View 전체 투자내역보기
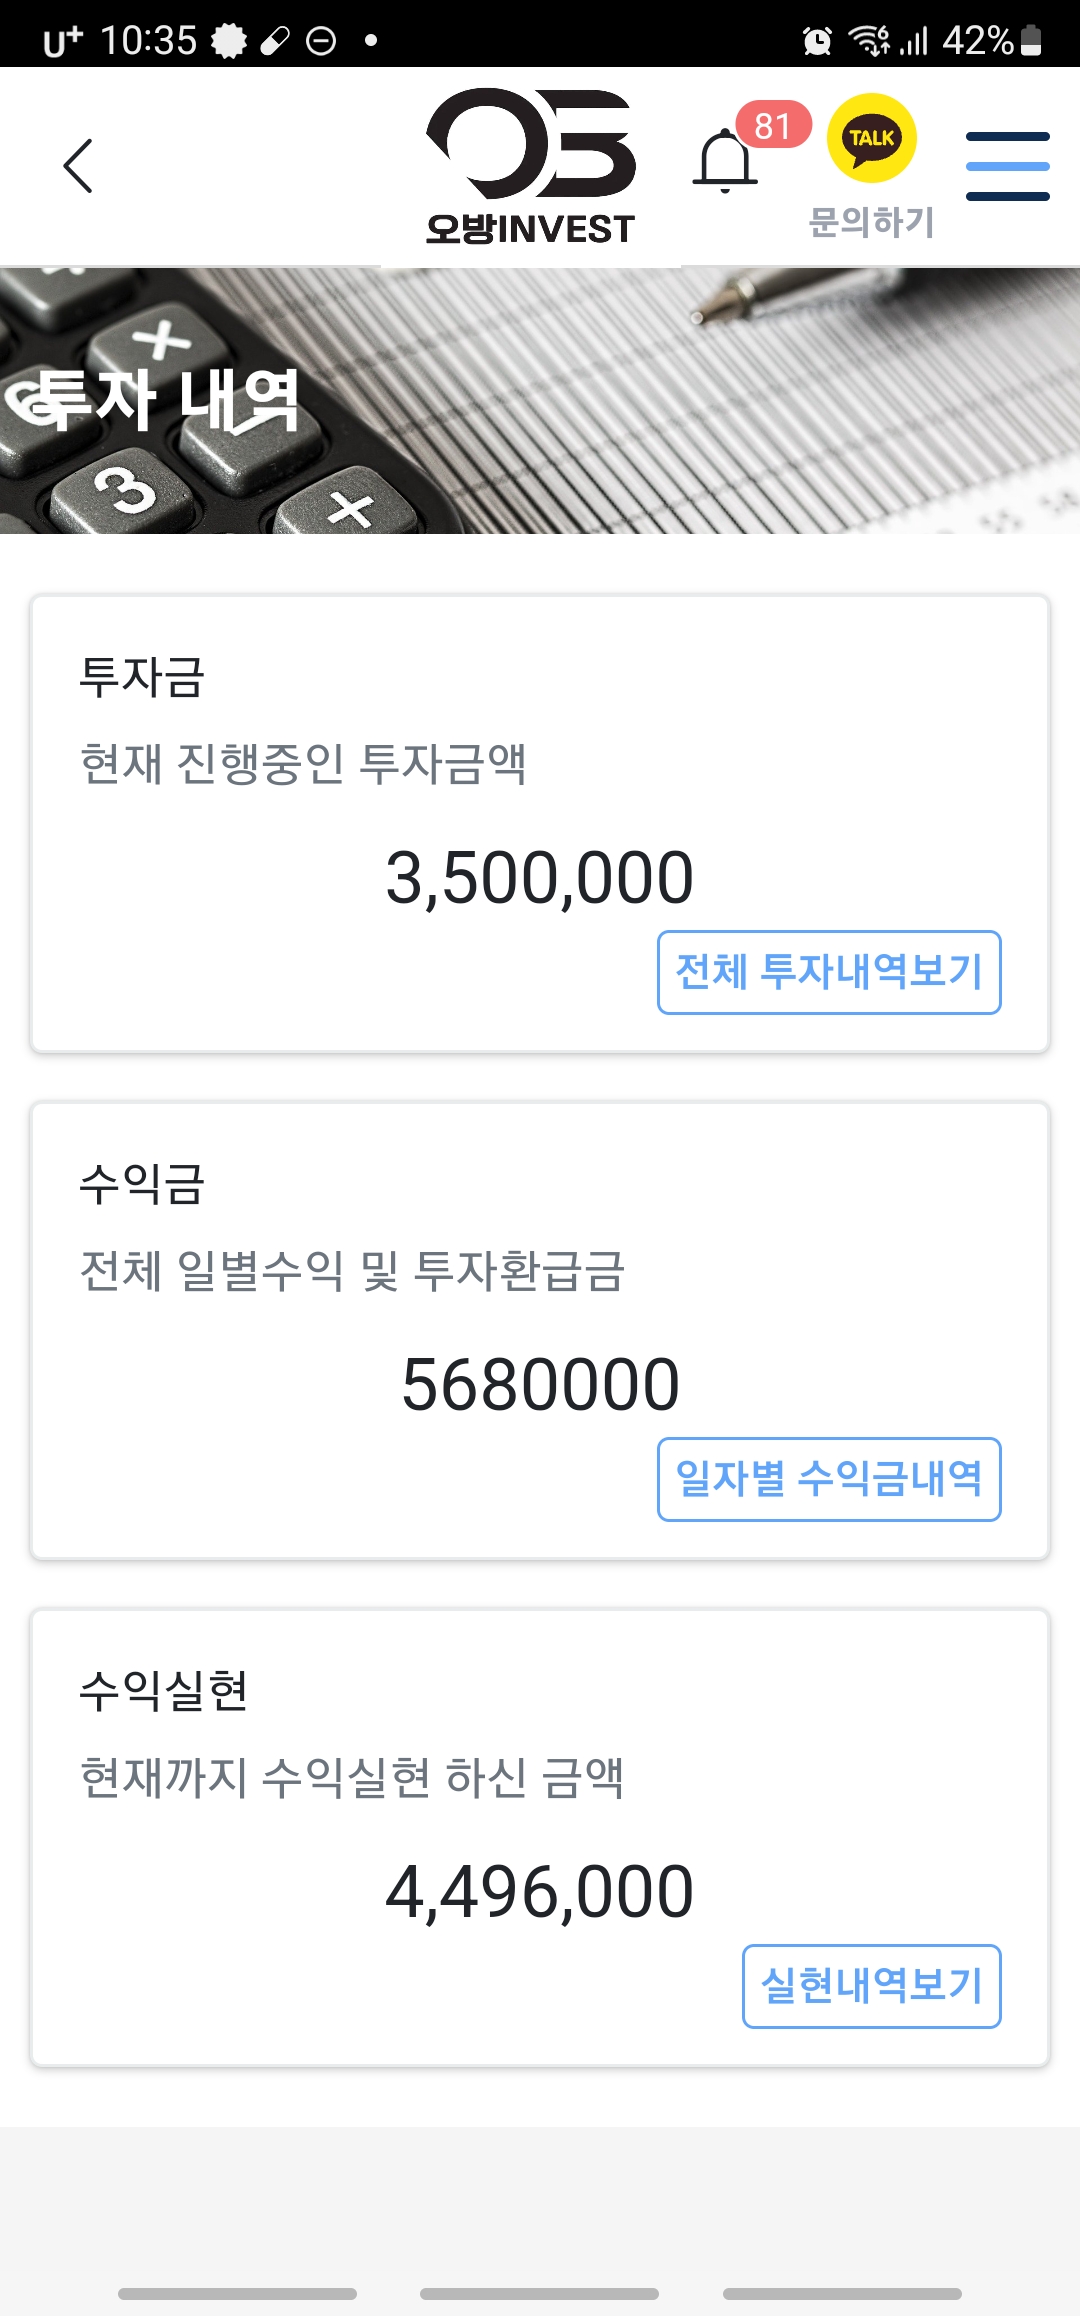The width and height of the screenshot is (1080, 2316). 829,972
